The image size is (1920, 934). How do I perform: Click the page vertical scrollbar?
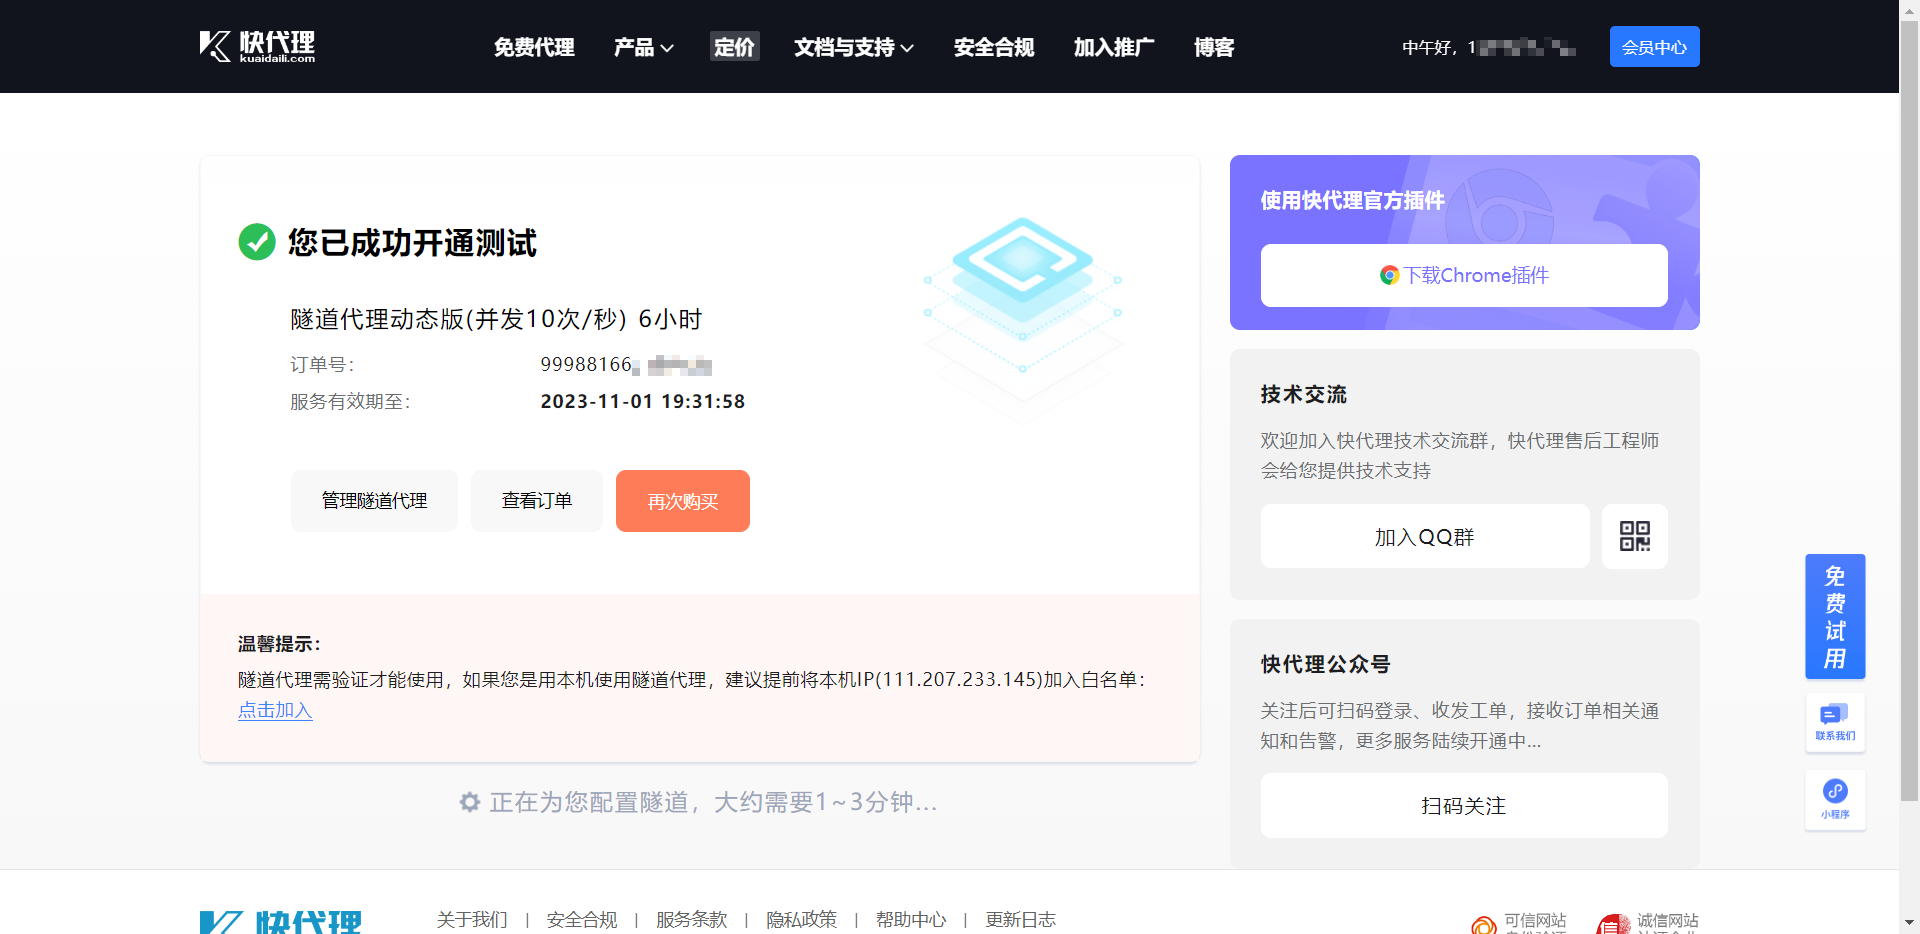pos(1909,410)
